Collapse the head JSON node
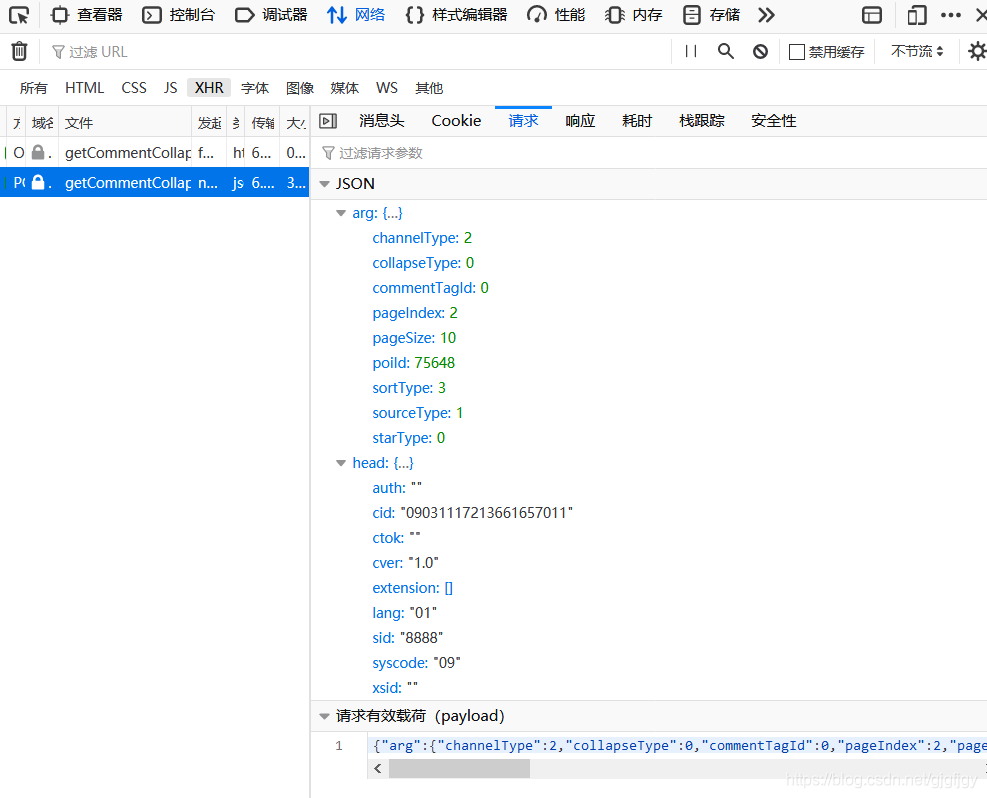The width and height of the screenshot is (987, 798). click(x=342, y=462)
